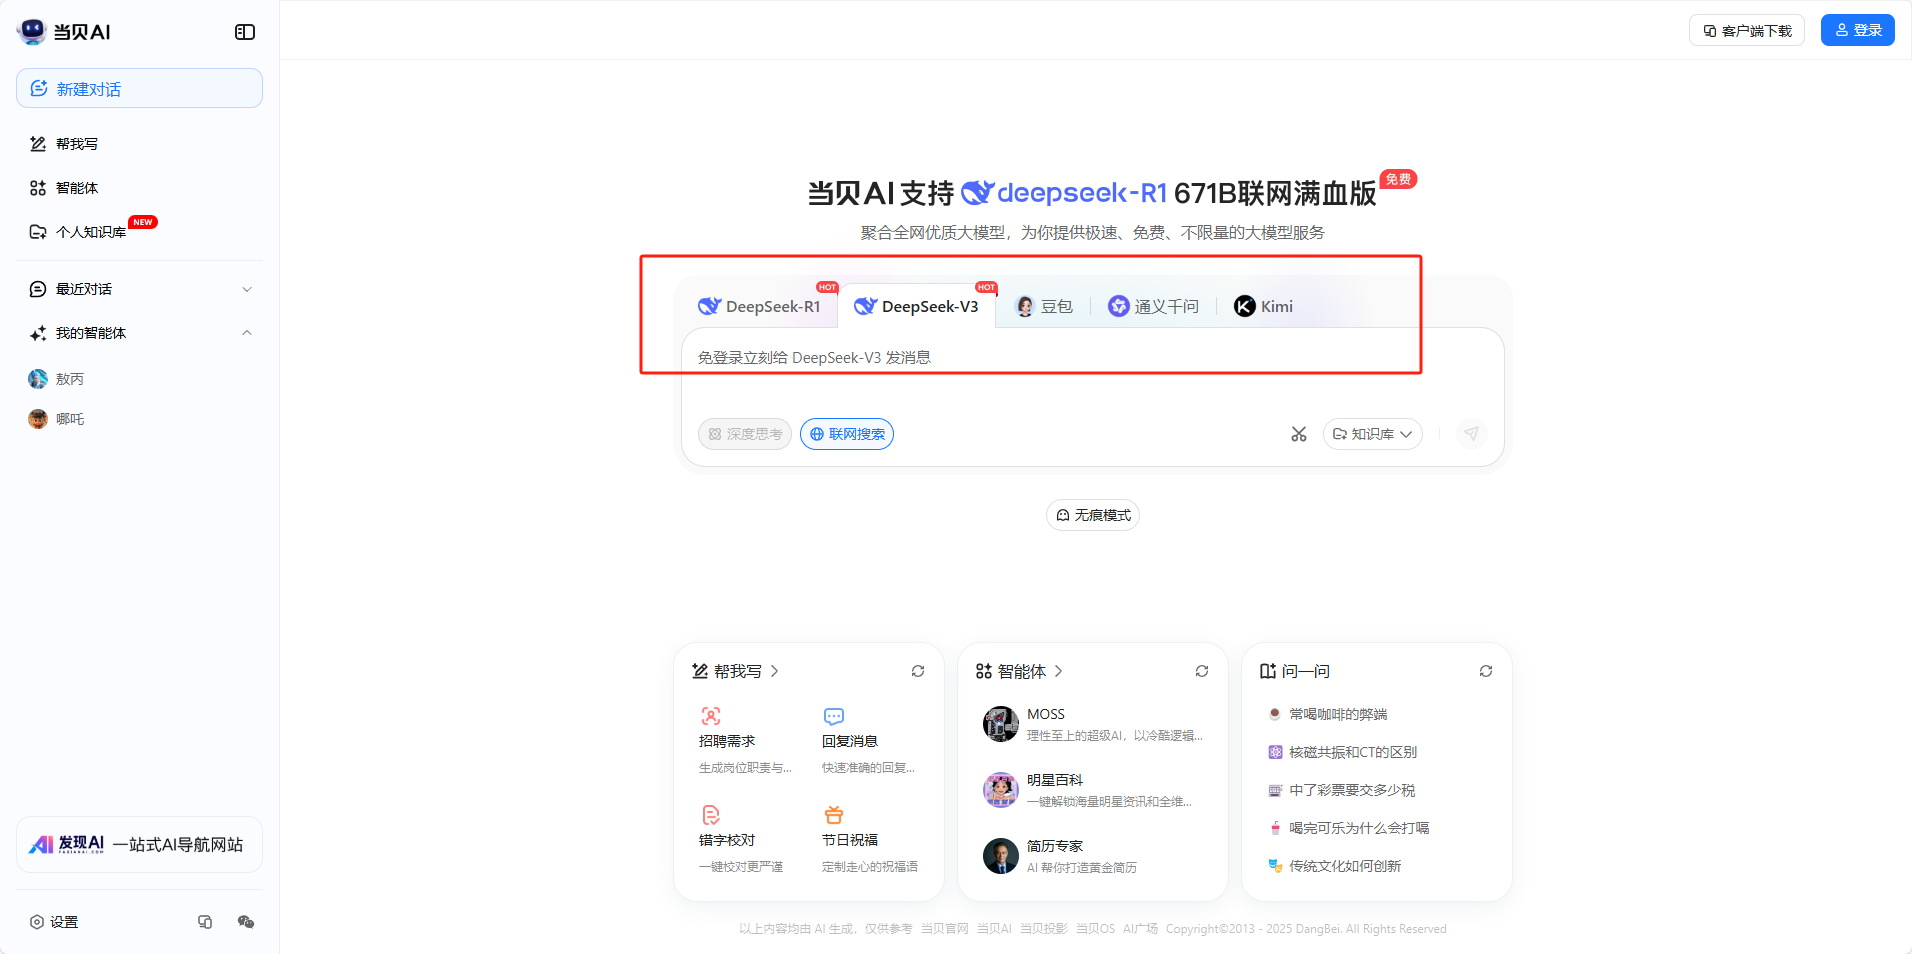
Task: Click the 登录 login button
Action: click(x=1857, y=31)
